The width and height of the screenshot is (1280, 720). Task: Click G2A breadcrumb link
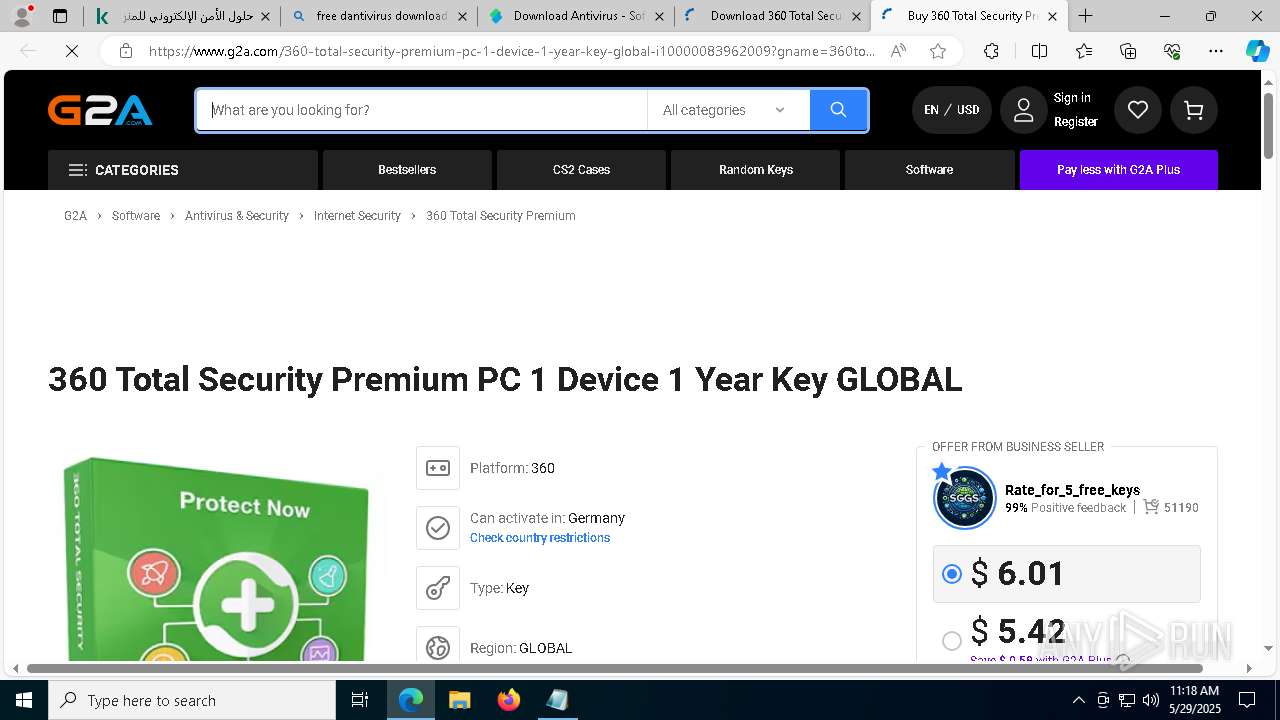click(75, 216)
